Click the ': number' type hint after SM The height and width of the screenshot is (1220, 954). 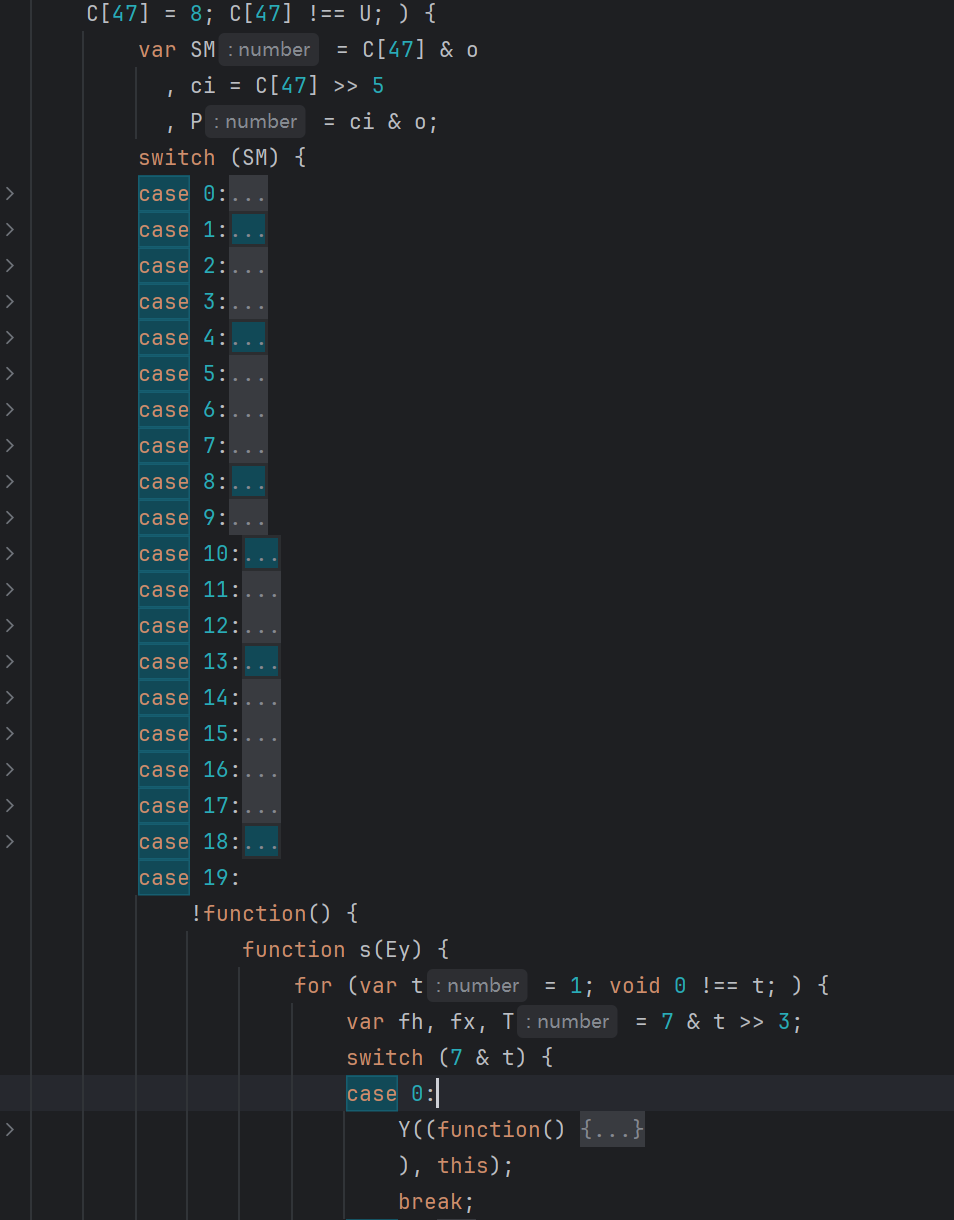click(x=269, y=49)
